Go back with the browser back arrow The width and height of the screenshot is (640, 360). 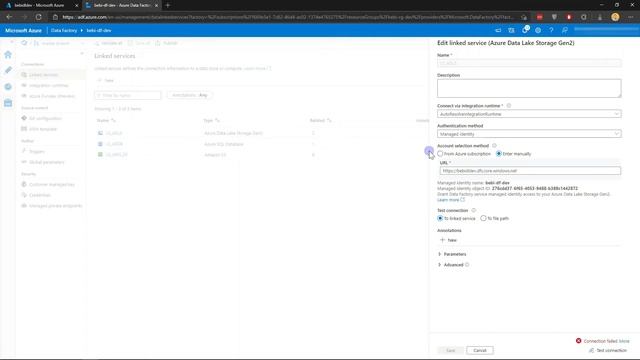(9, 17)
